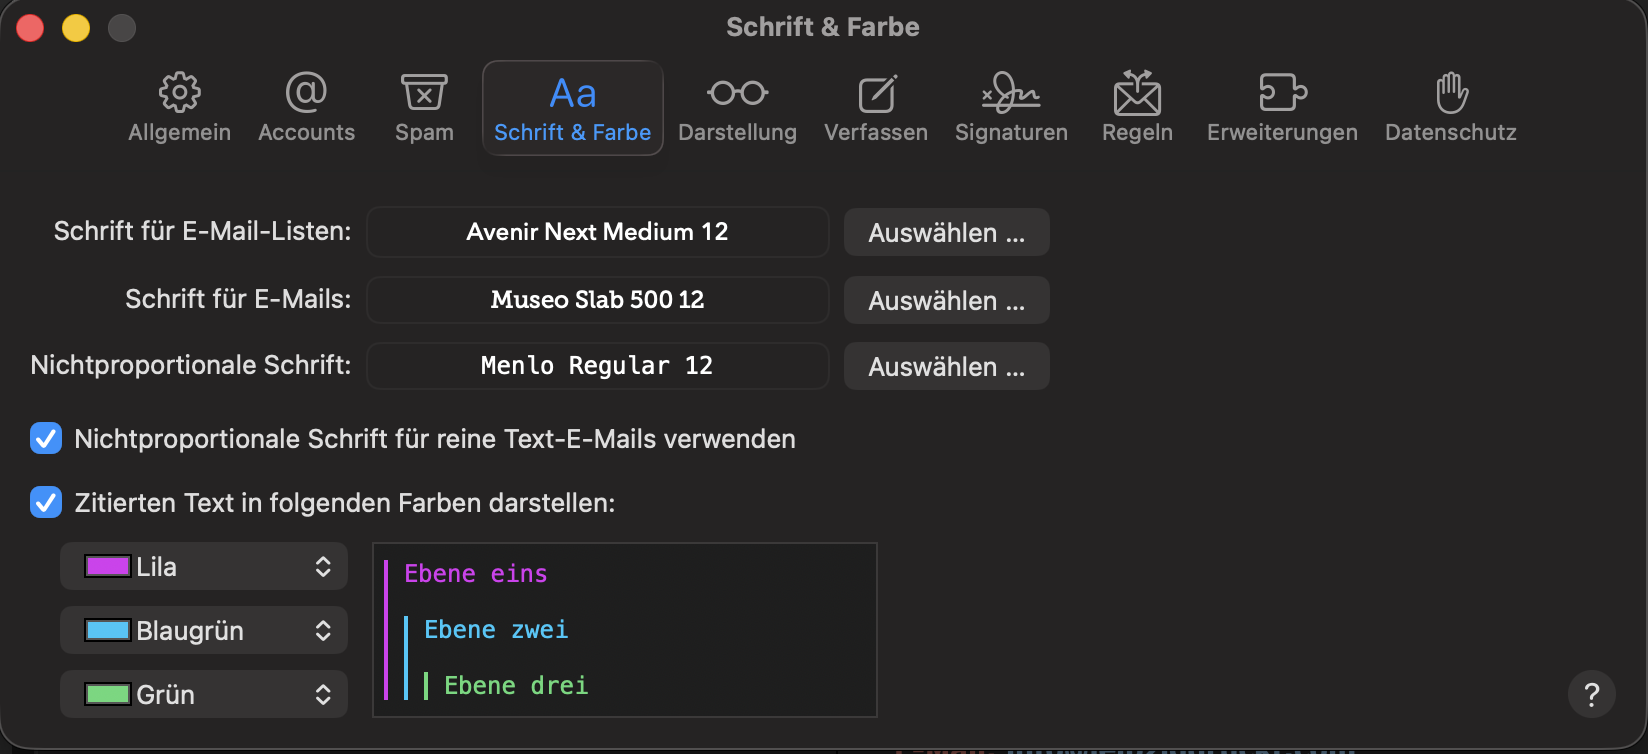Open the Spam trash-bin icon

pyautogui.click(x=424, y=93)
